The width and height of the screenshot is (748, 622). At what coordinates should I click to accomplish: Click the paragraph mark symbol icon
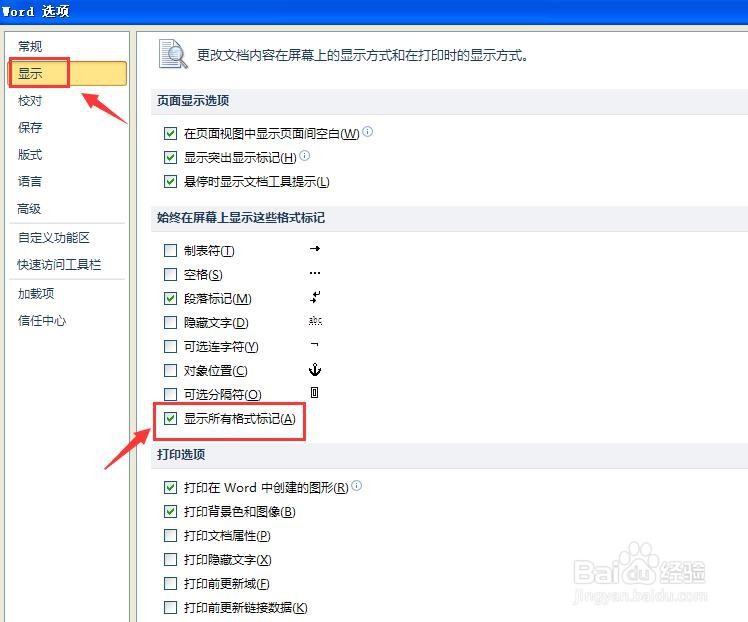(x=315, y=297)
